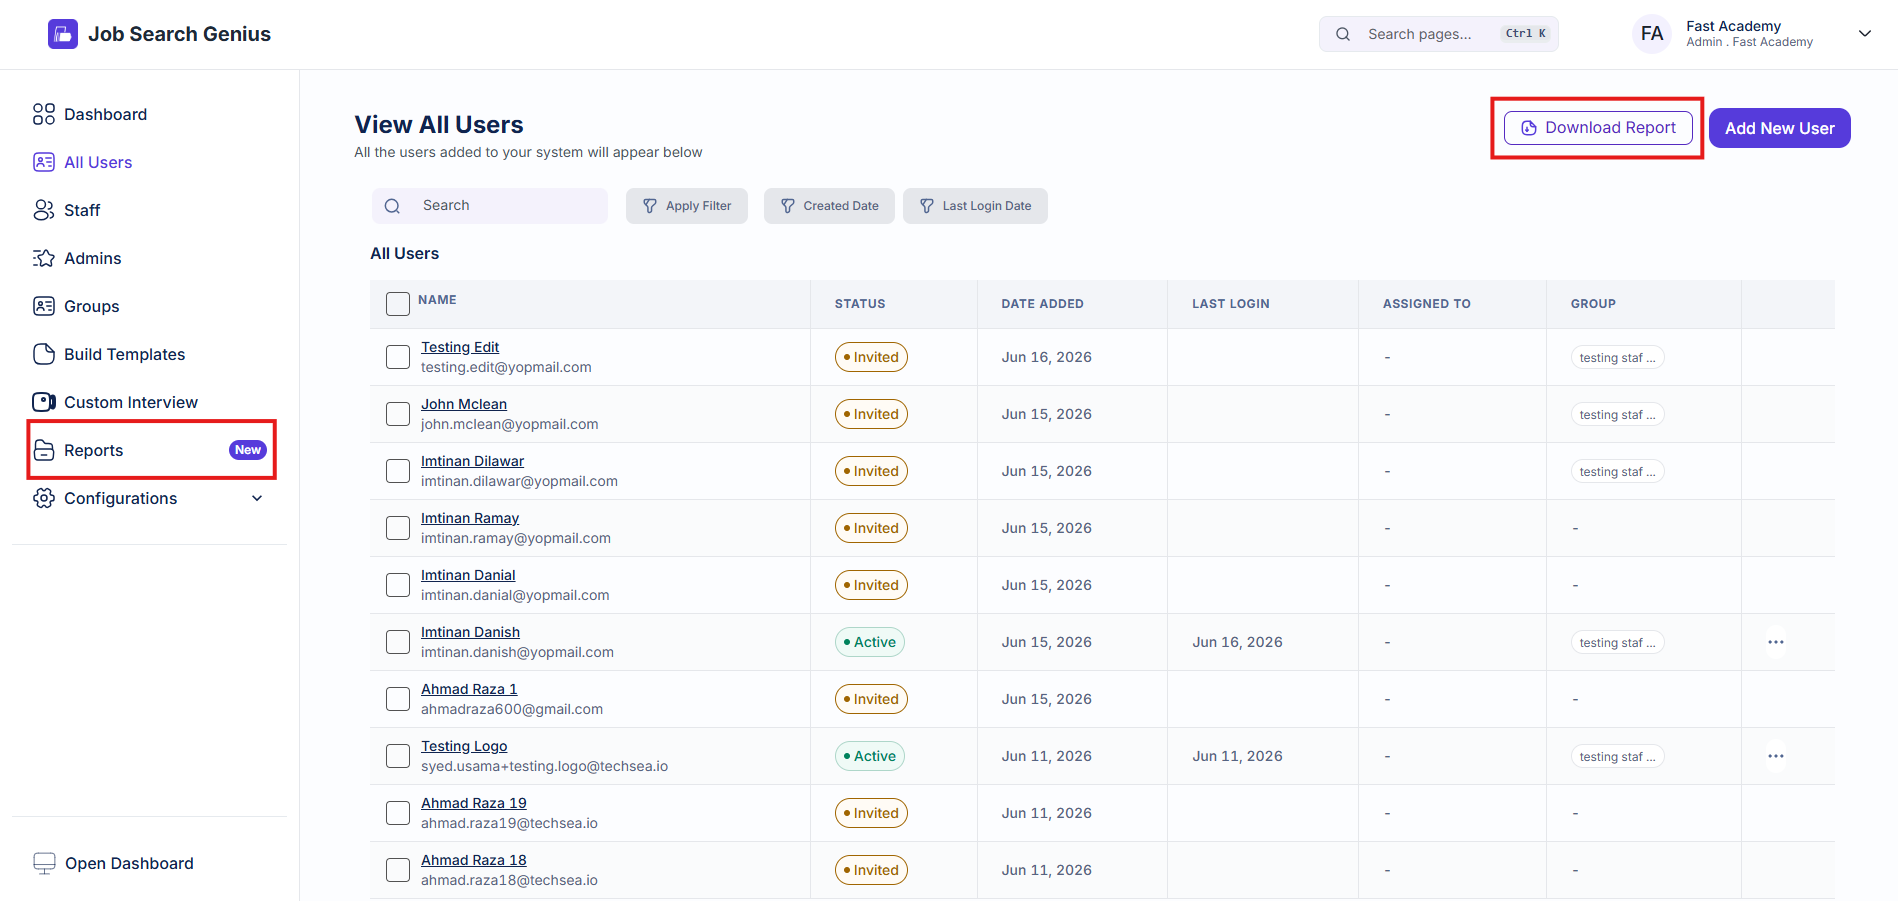This screenshot has height=901, width=1898.
Task: Open Build Templates
Action: (x=125, y=354)
